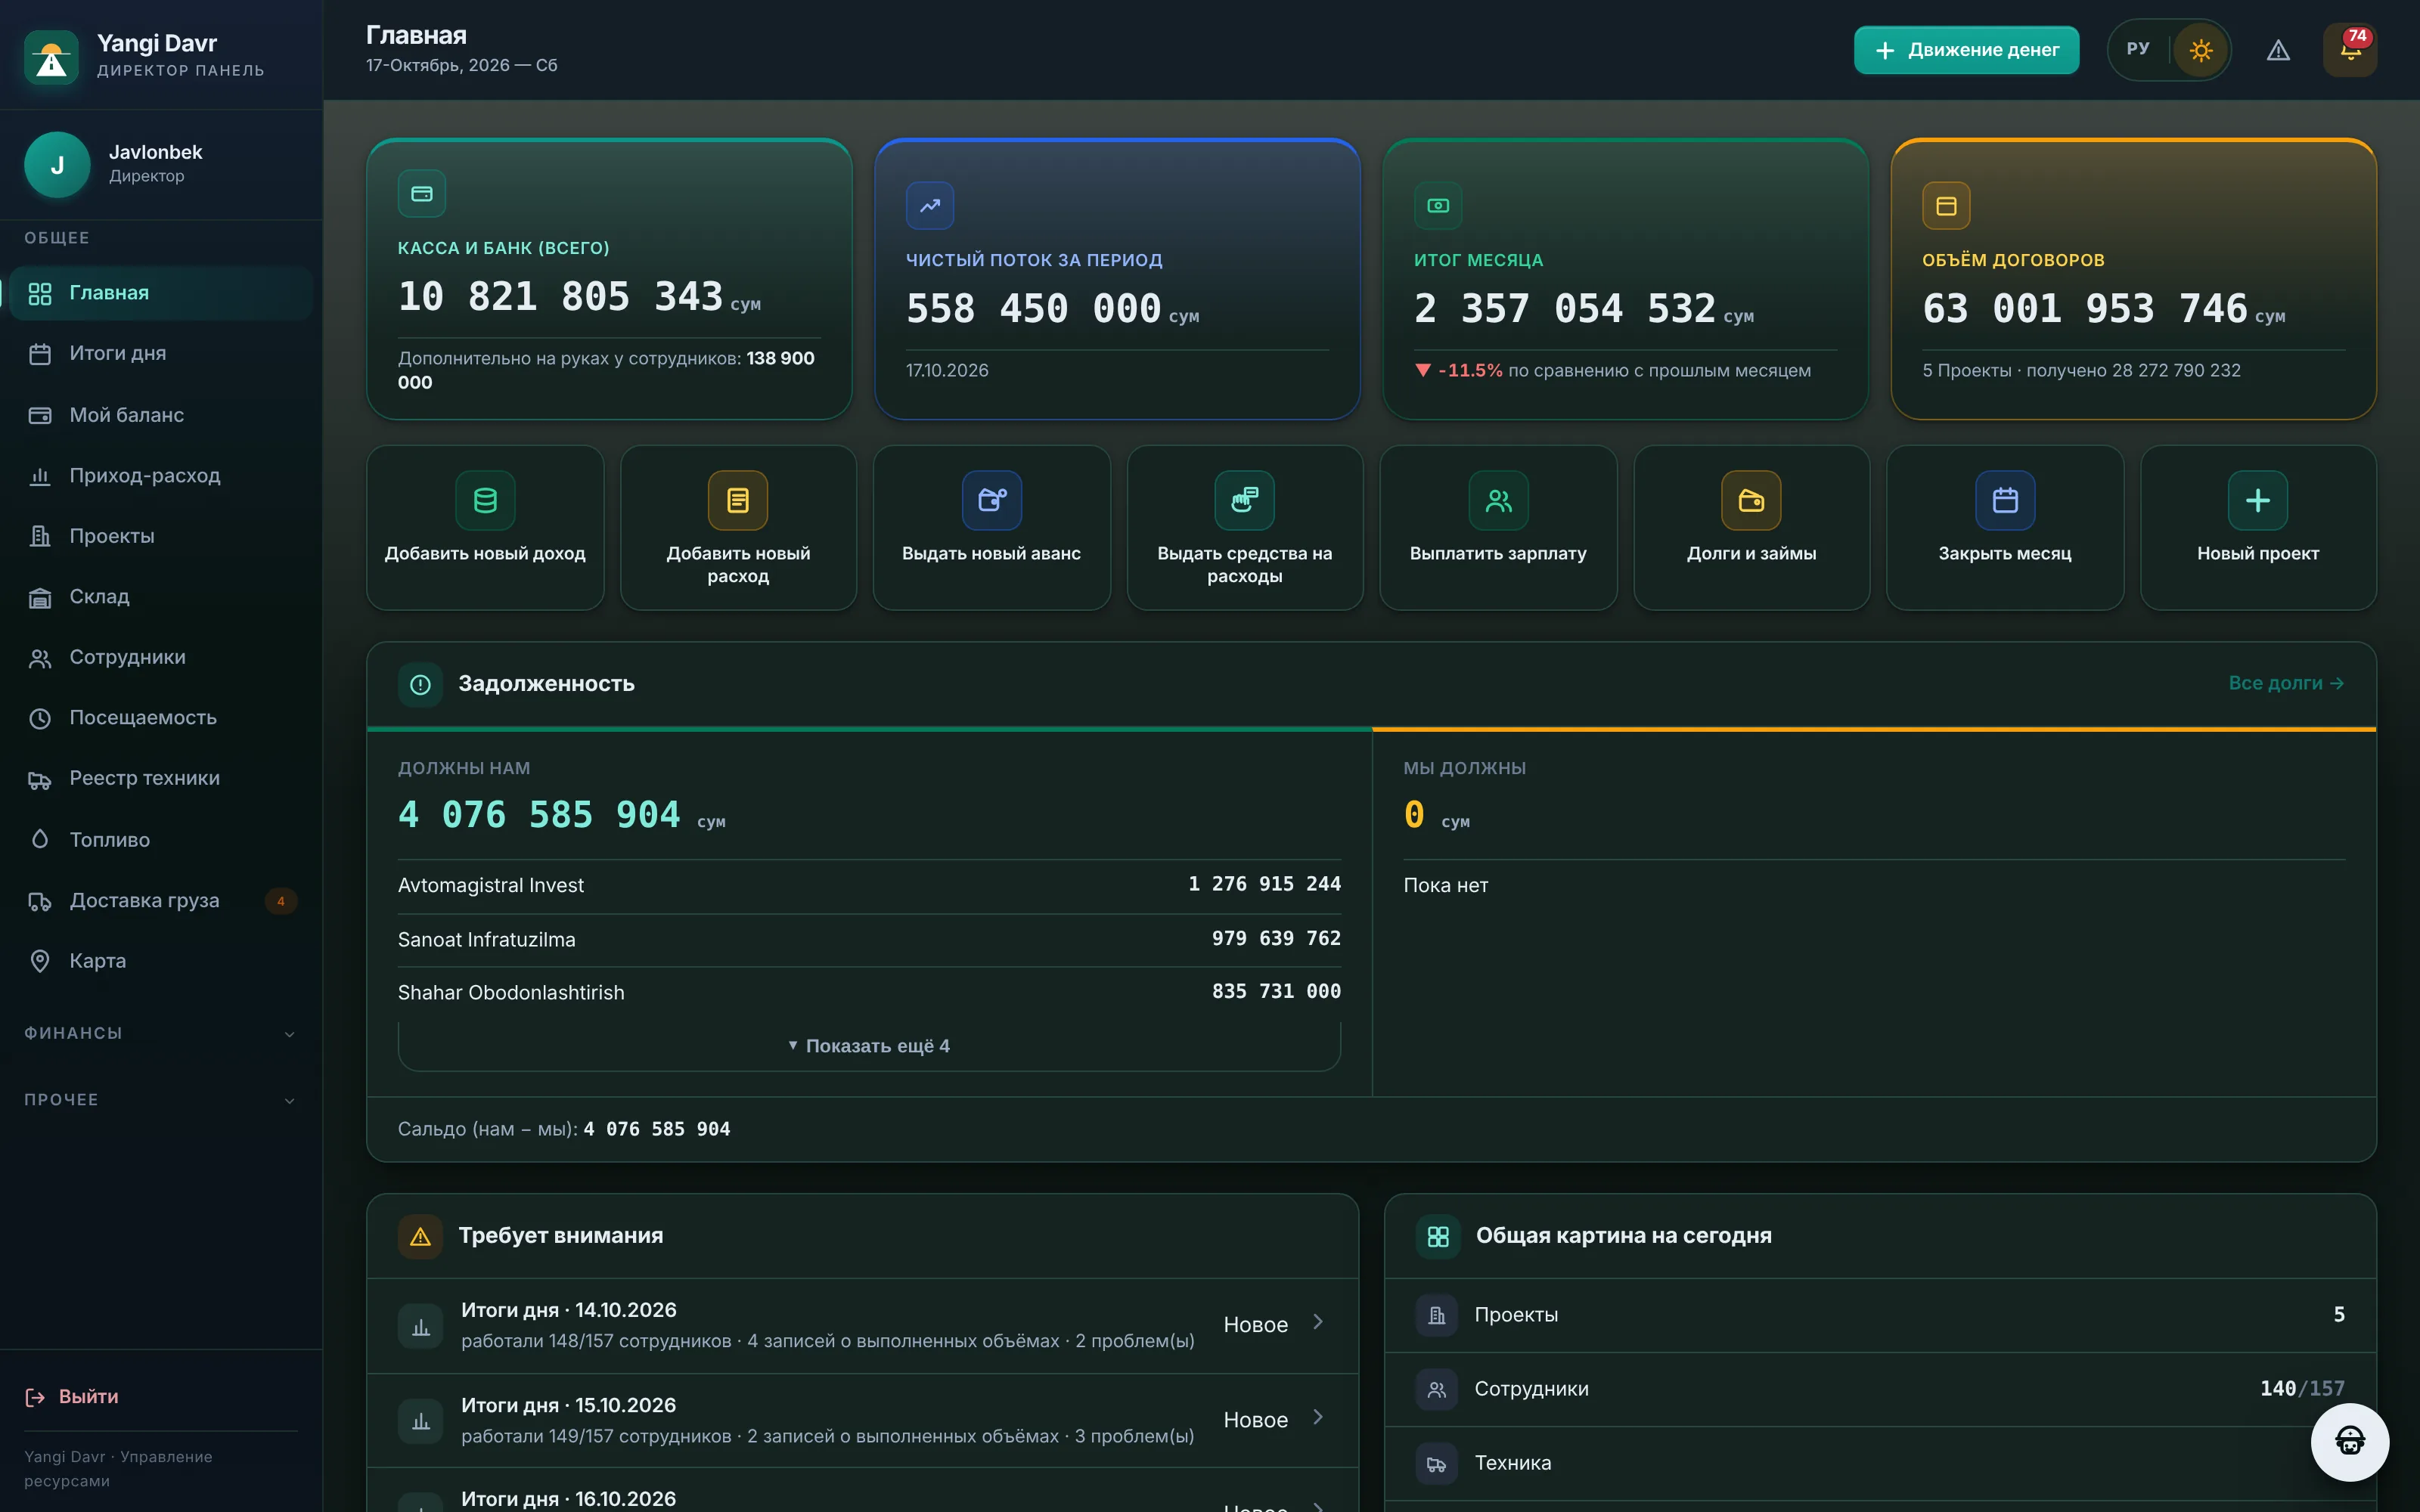Open Сотрудники in the sidebar
Screen dimensions: 2420x1512
[160, 657]
